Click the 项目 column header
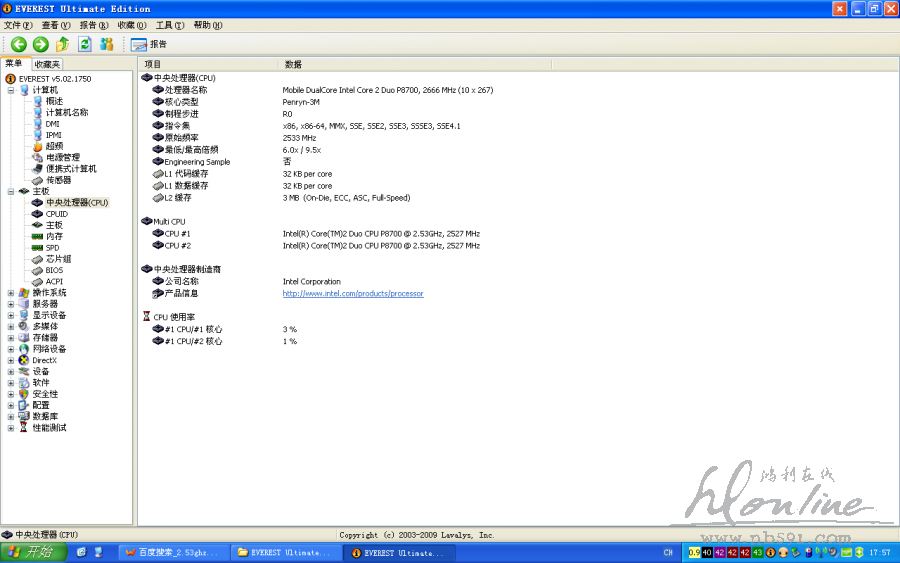 208,64
